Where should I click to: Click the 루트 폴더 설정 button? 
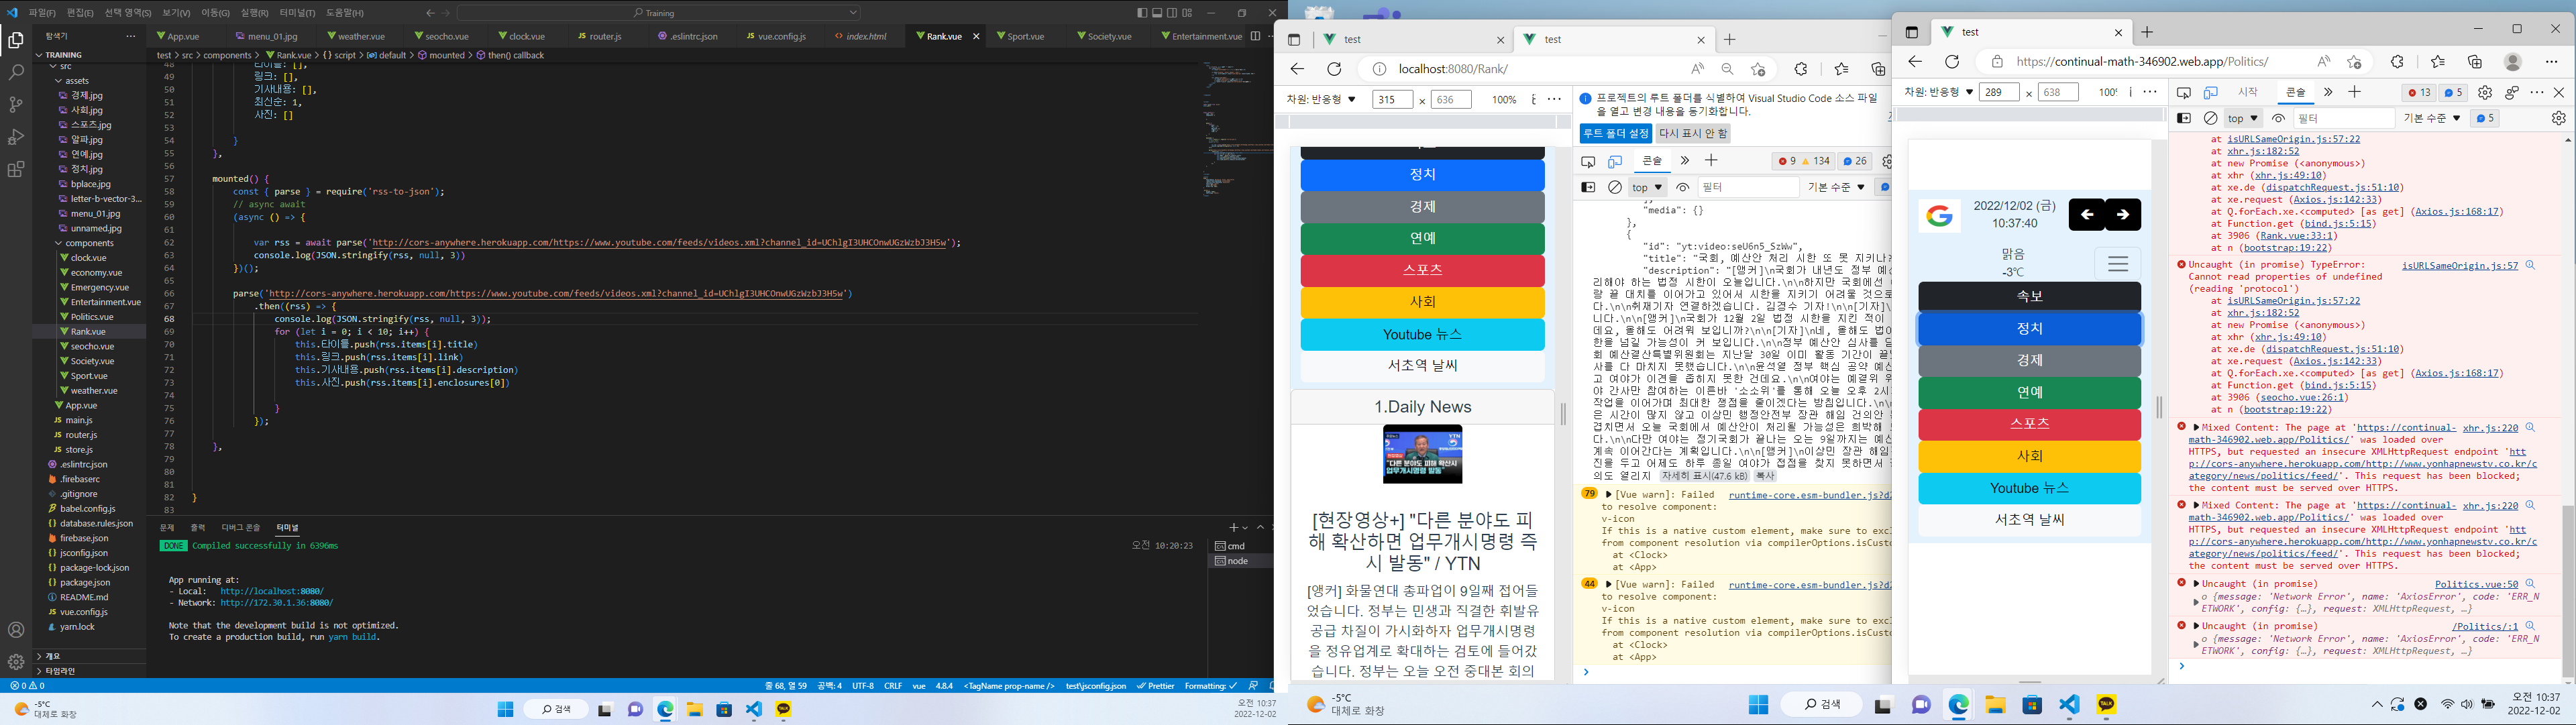pyautogui.click(x=1615, y=133)
